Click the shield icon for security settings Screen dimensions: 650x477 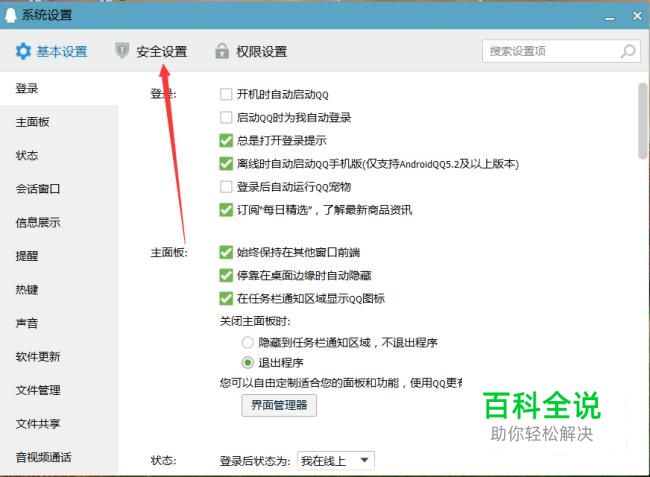(x=122, y=51)
